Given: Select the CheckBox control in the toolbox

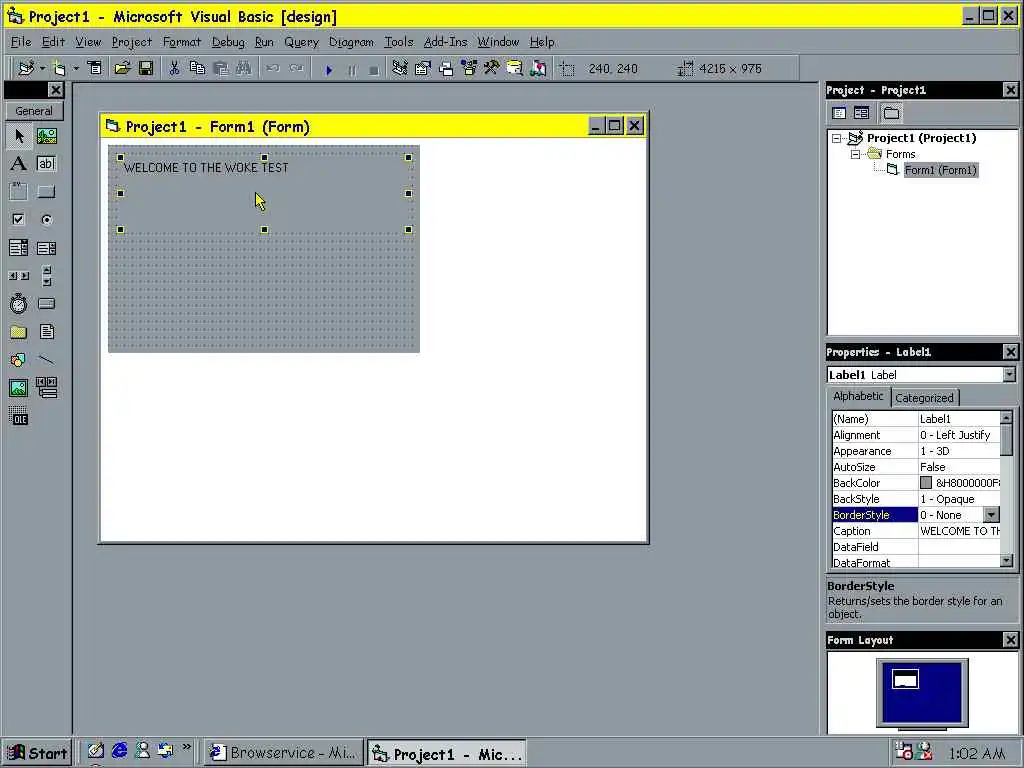Looking at the screenshot, I should click(x=19, y=219).
